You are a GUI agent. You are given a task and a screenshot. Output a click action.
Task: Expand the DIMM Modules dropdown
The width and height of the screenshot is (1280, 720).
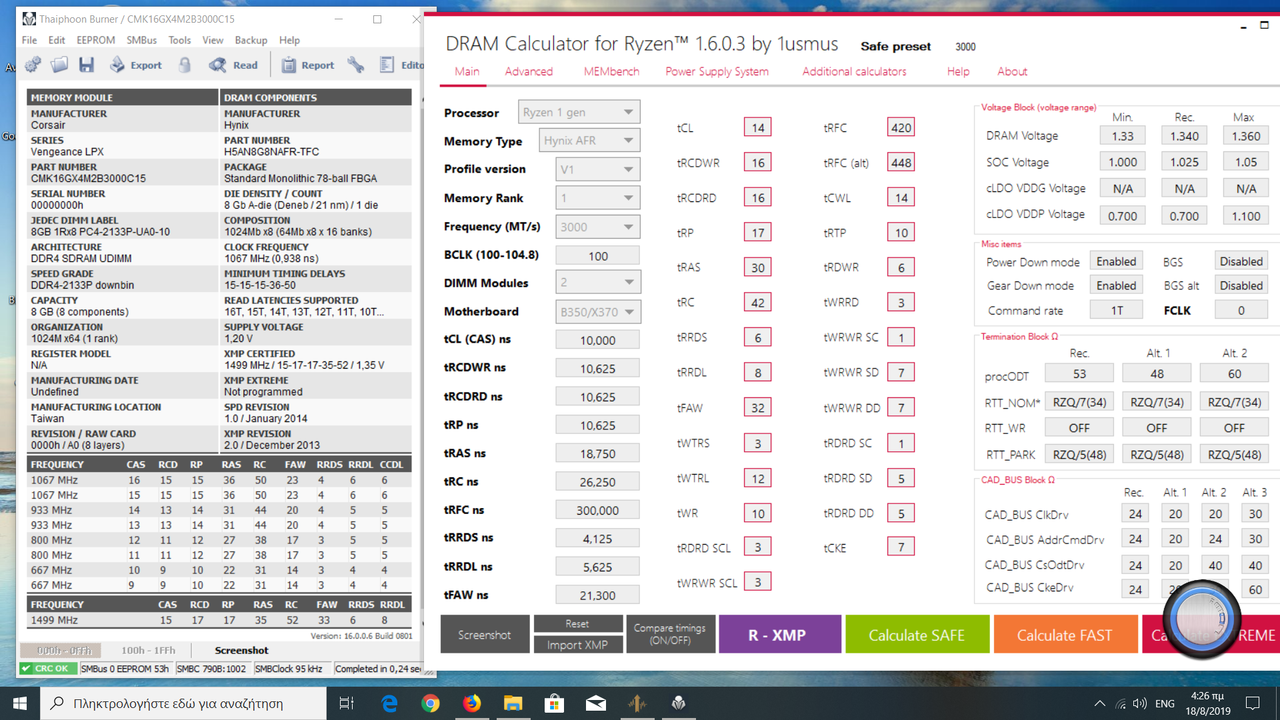click(598, 283)
